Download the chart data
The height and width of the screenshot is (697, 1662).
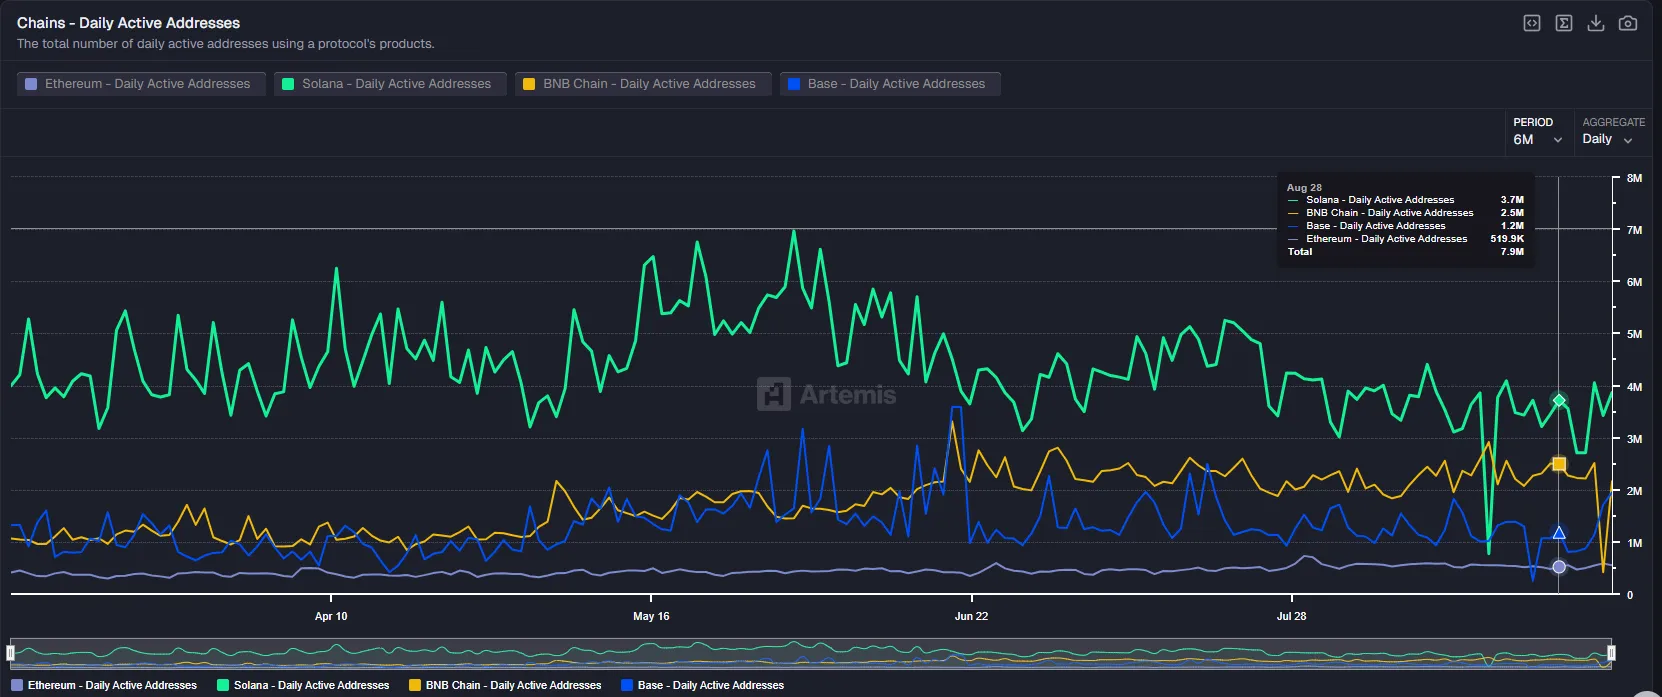(1596, 23)
